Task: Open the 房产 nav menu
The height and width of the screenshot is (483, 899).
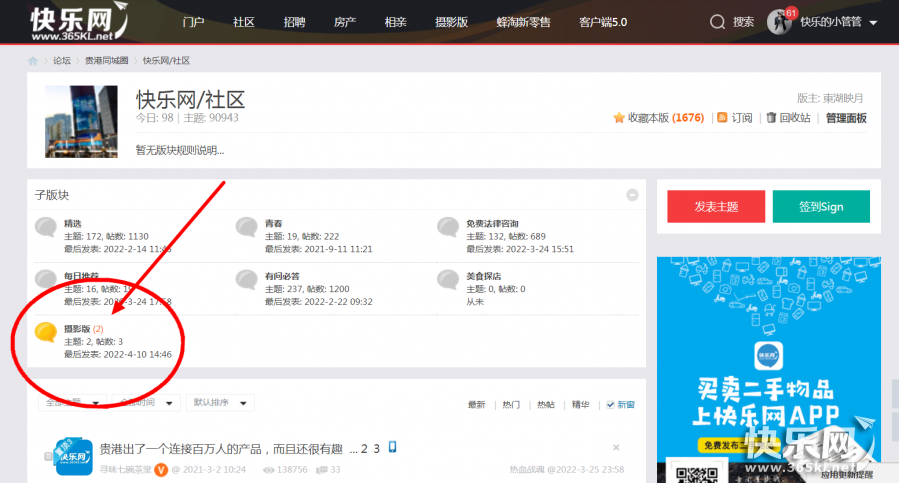Action: pyautogui.click(x=345, y=22)
